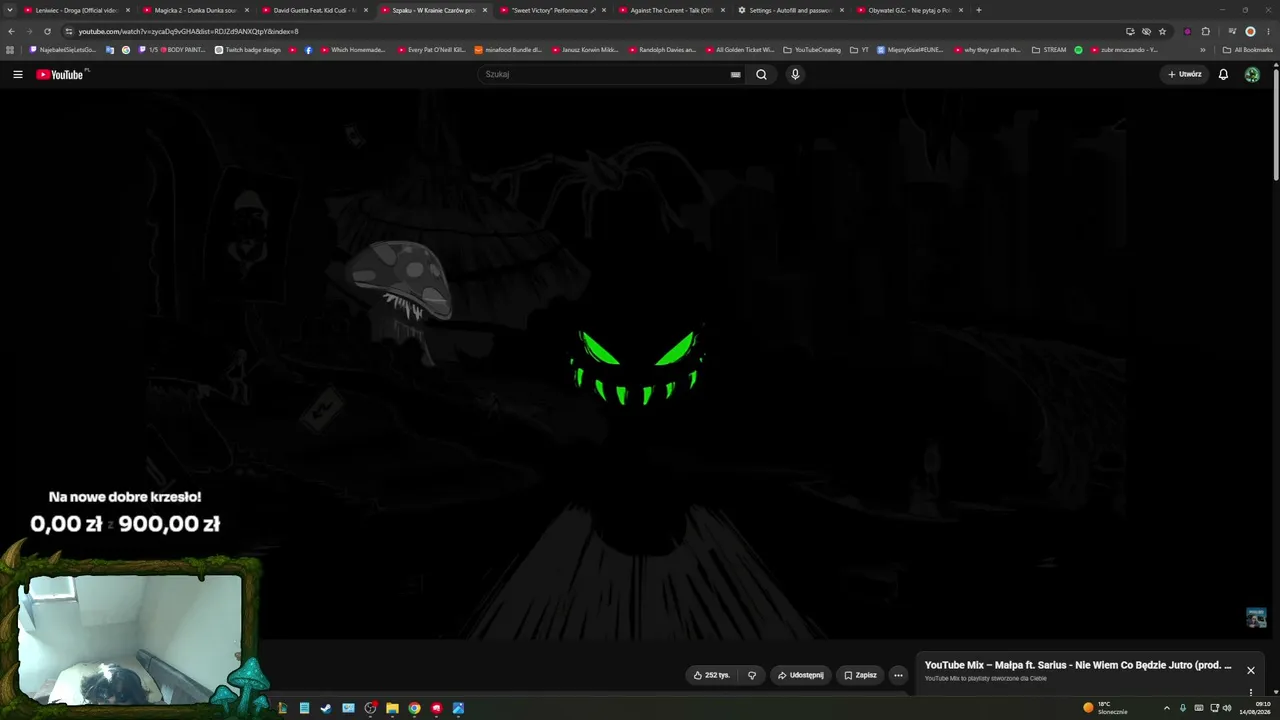
Task: Click the video player area
Action: 635,364
